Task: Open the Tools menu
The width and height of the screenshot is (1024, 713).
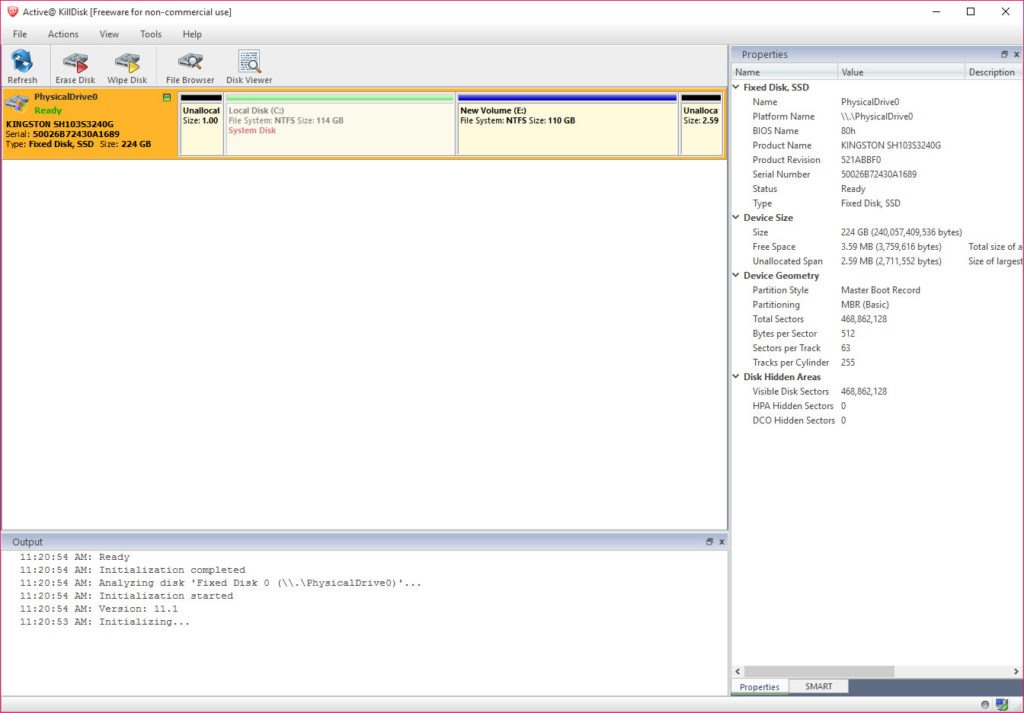Action: 150,34
